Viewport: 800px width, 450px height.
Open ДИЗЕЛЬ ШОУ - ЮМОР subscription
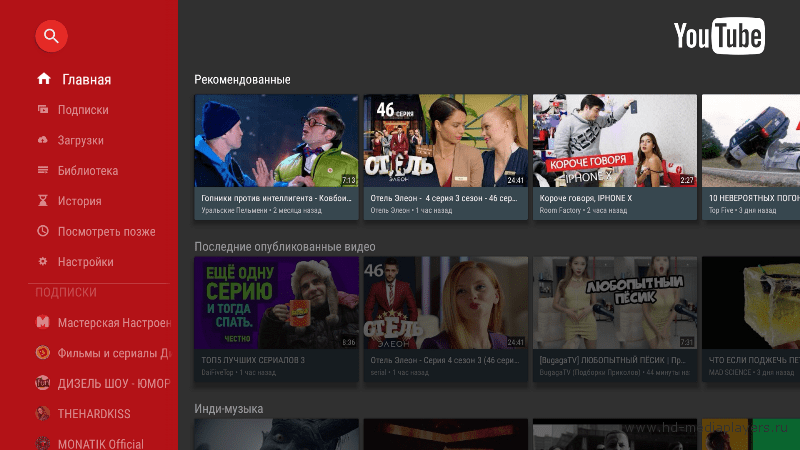click(114, 383)
